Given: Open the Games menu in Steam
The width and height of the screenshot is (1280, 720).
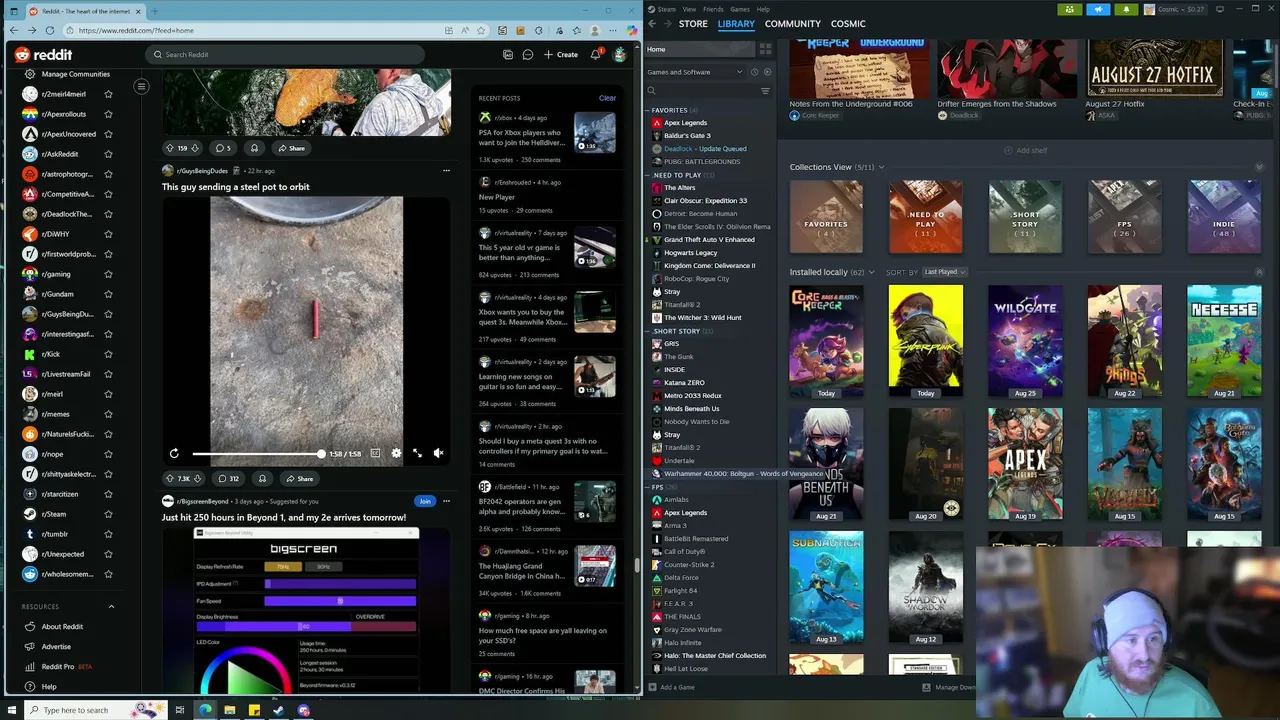Looking at the screenshot, I should click(x=740, y=9).
